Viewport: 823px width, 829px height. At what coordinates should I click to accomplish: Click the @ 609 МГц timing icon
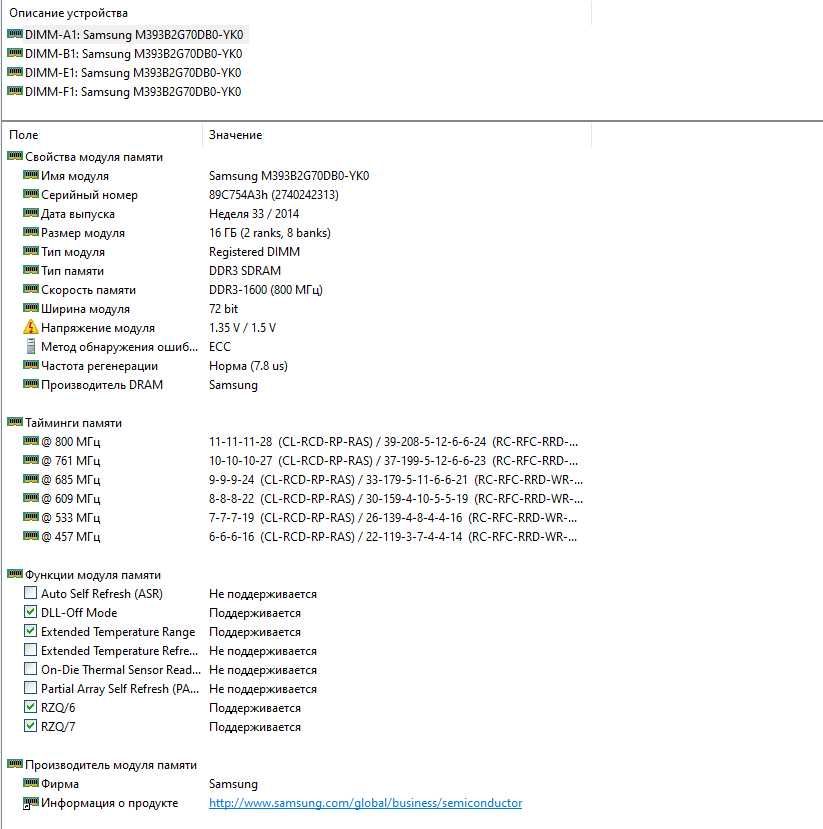pyautogui.click(x=31, y=499)
